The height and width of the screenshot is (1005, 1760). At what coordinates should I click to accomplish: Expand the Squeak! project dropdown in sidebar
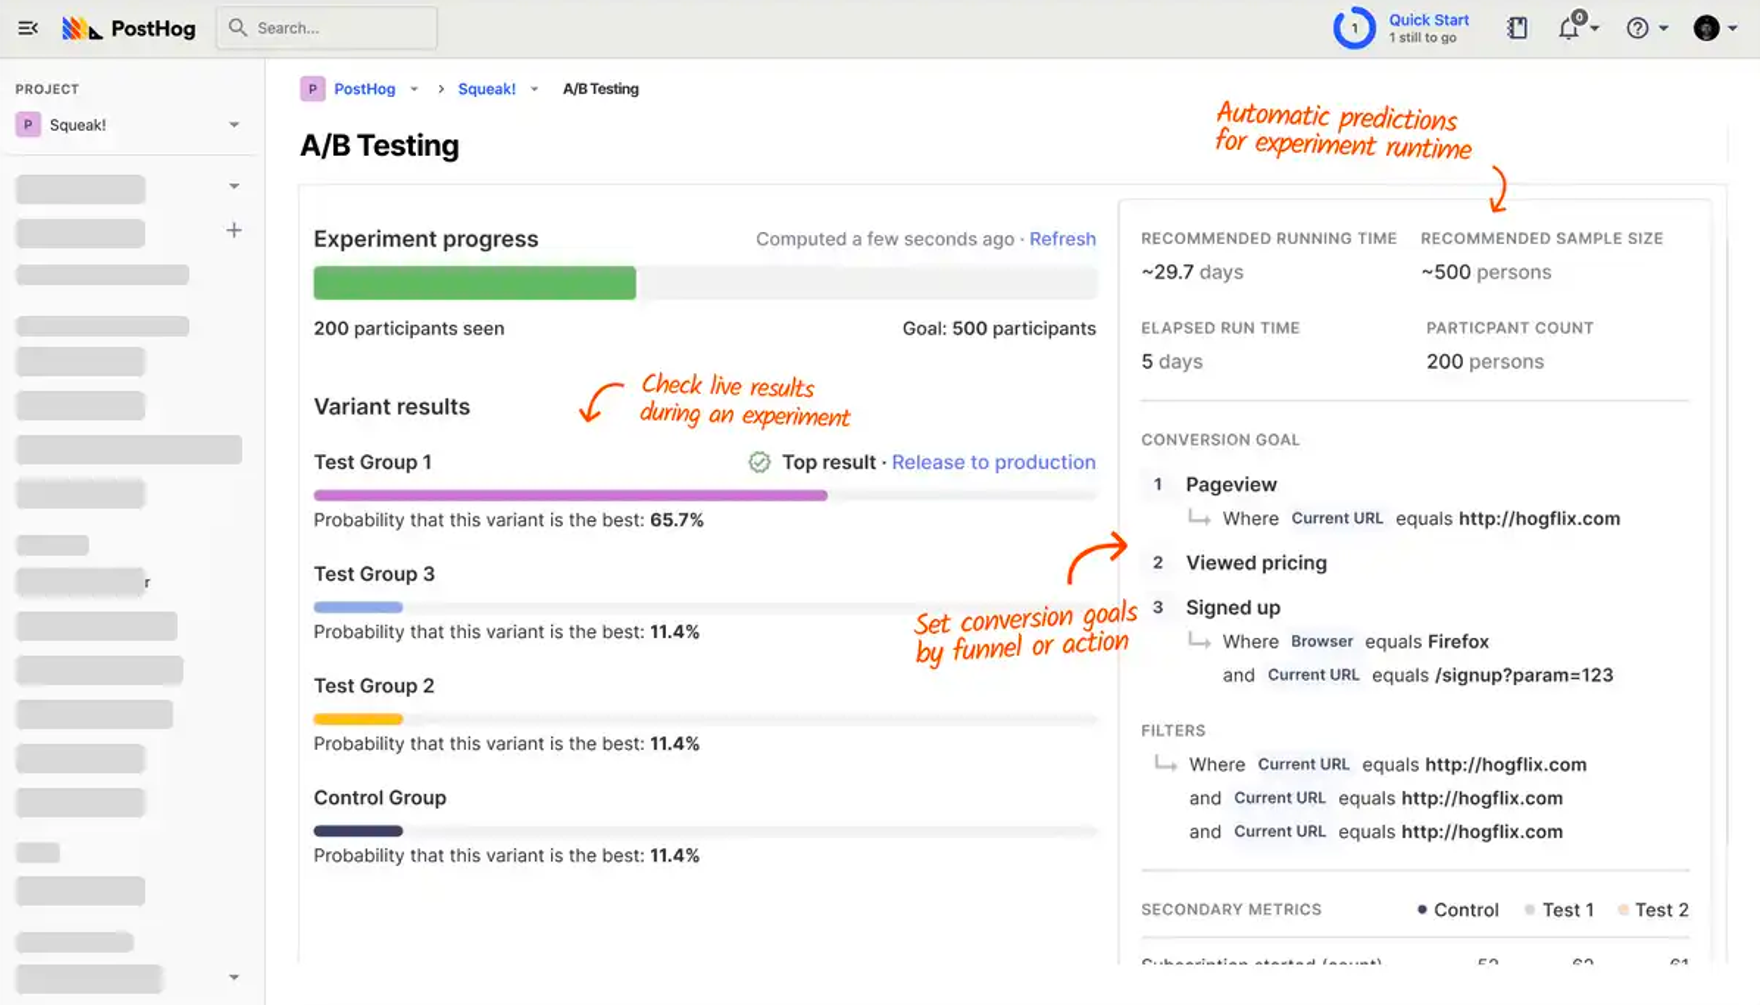[234, 125]
